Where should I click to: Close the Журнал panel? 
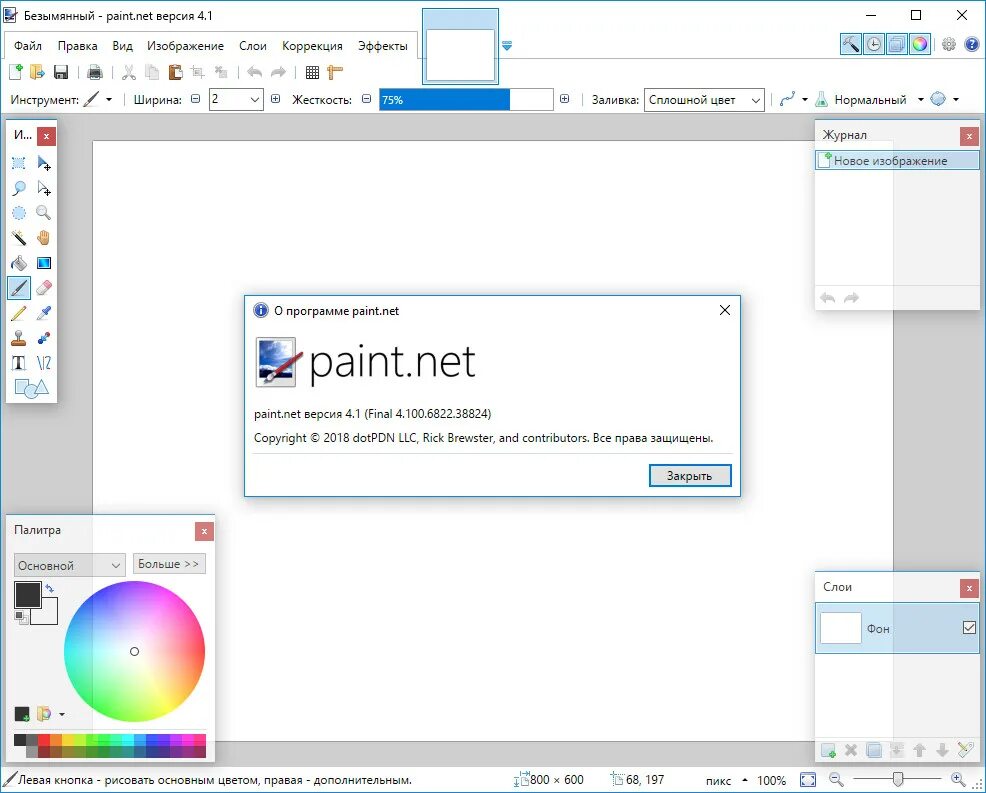tap(969, 136)
